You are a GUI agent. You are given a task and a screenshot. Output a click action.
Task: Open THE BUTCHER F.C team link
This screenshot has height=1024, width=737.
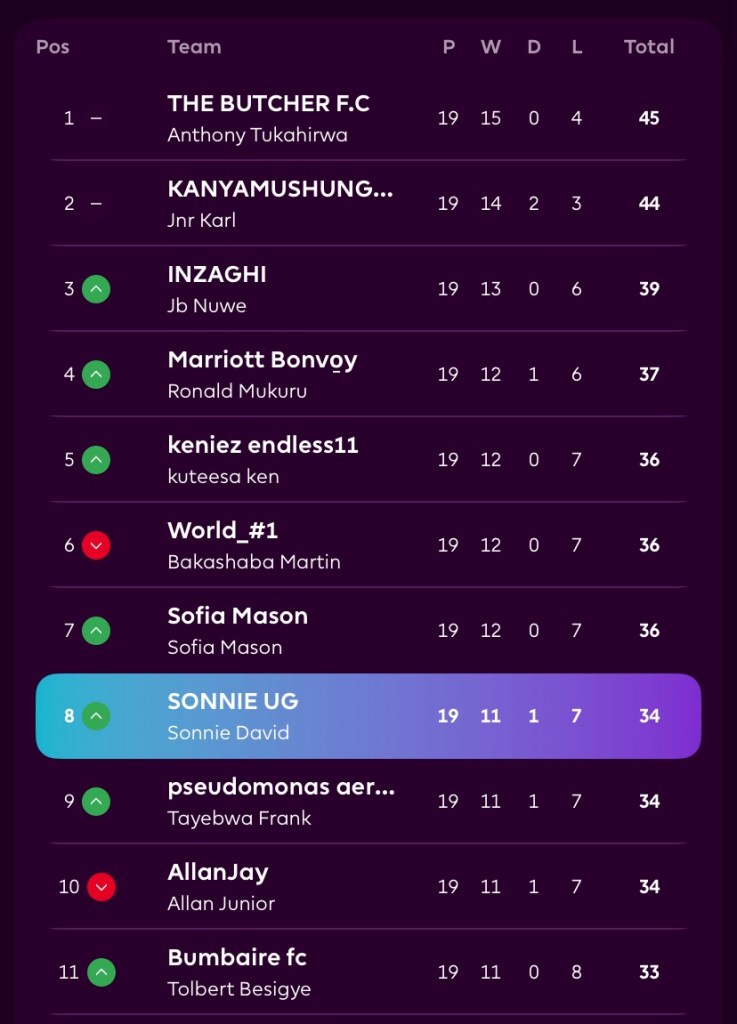(x=268, y=104)
